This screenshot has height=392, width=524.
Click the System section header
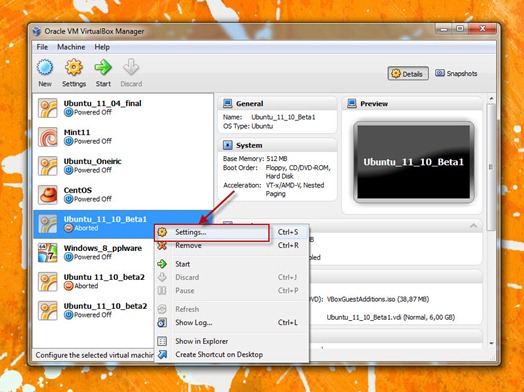(x=277, y=145)
